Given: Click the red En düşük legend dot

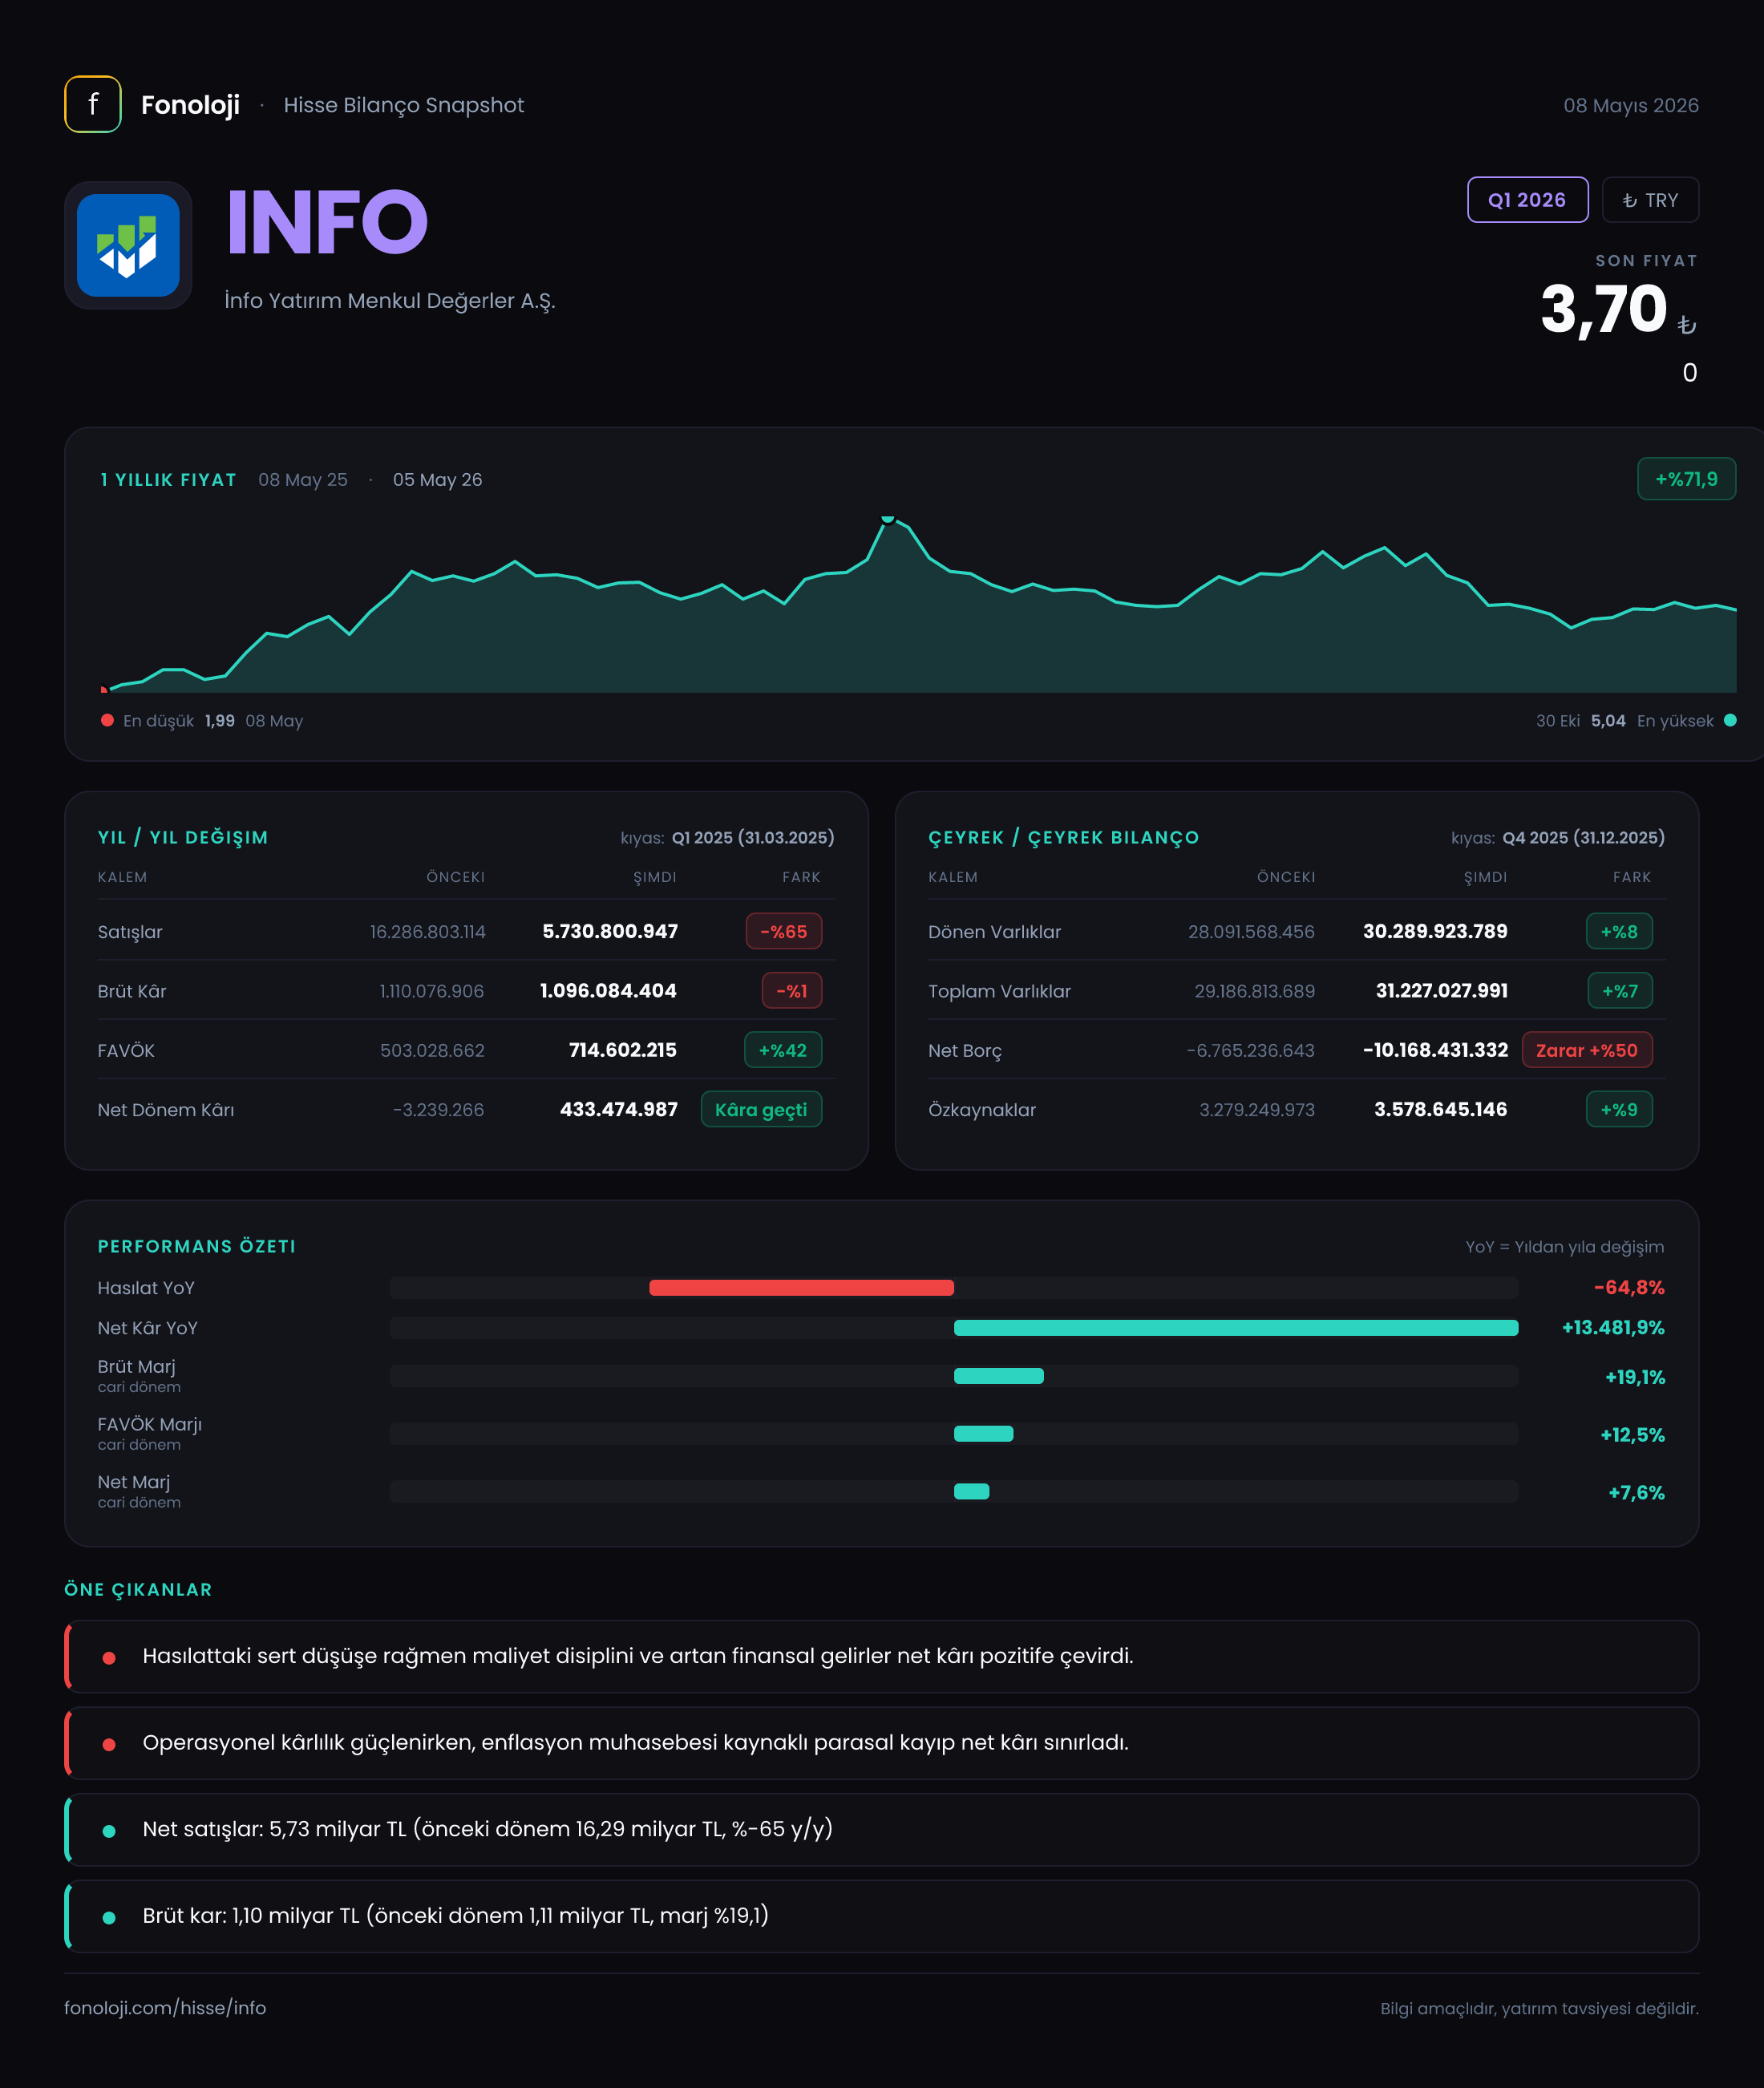Looking at the screenshot, I should tap(107, 720).
